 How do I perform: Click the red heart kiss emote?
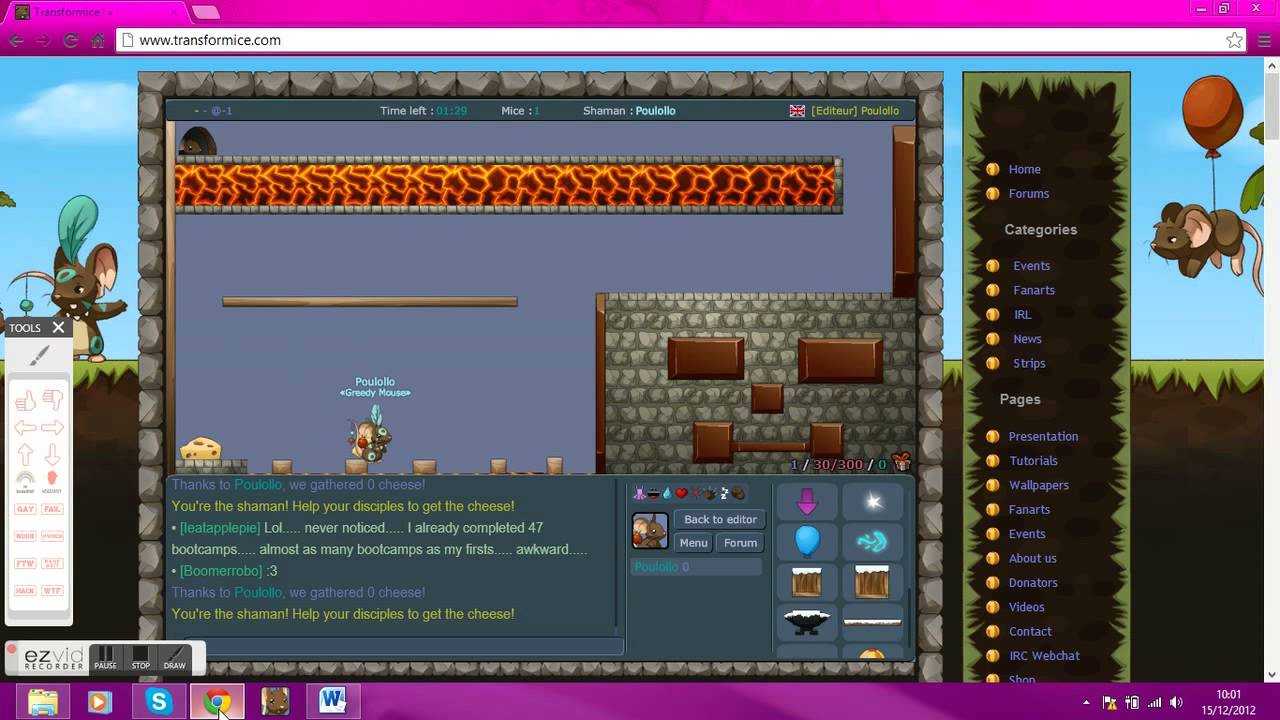point(681,492)
